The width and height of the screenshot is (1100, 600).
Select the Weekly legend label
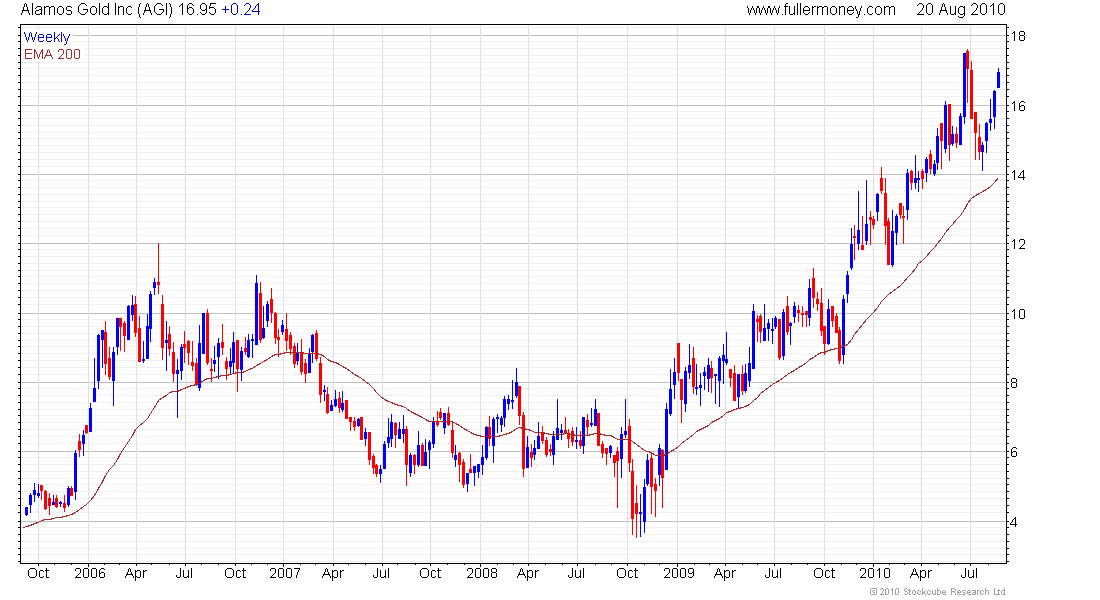[x=47, y=37]
